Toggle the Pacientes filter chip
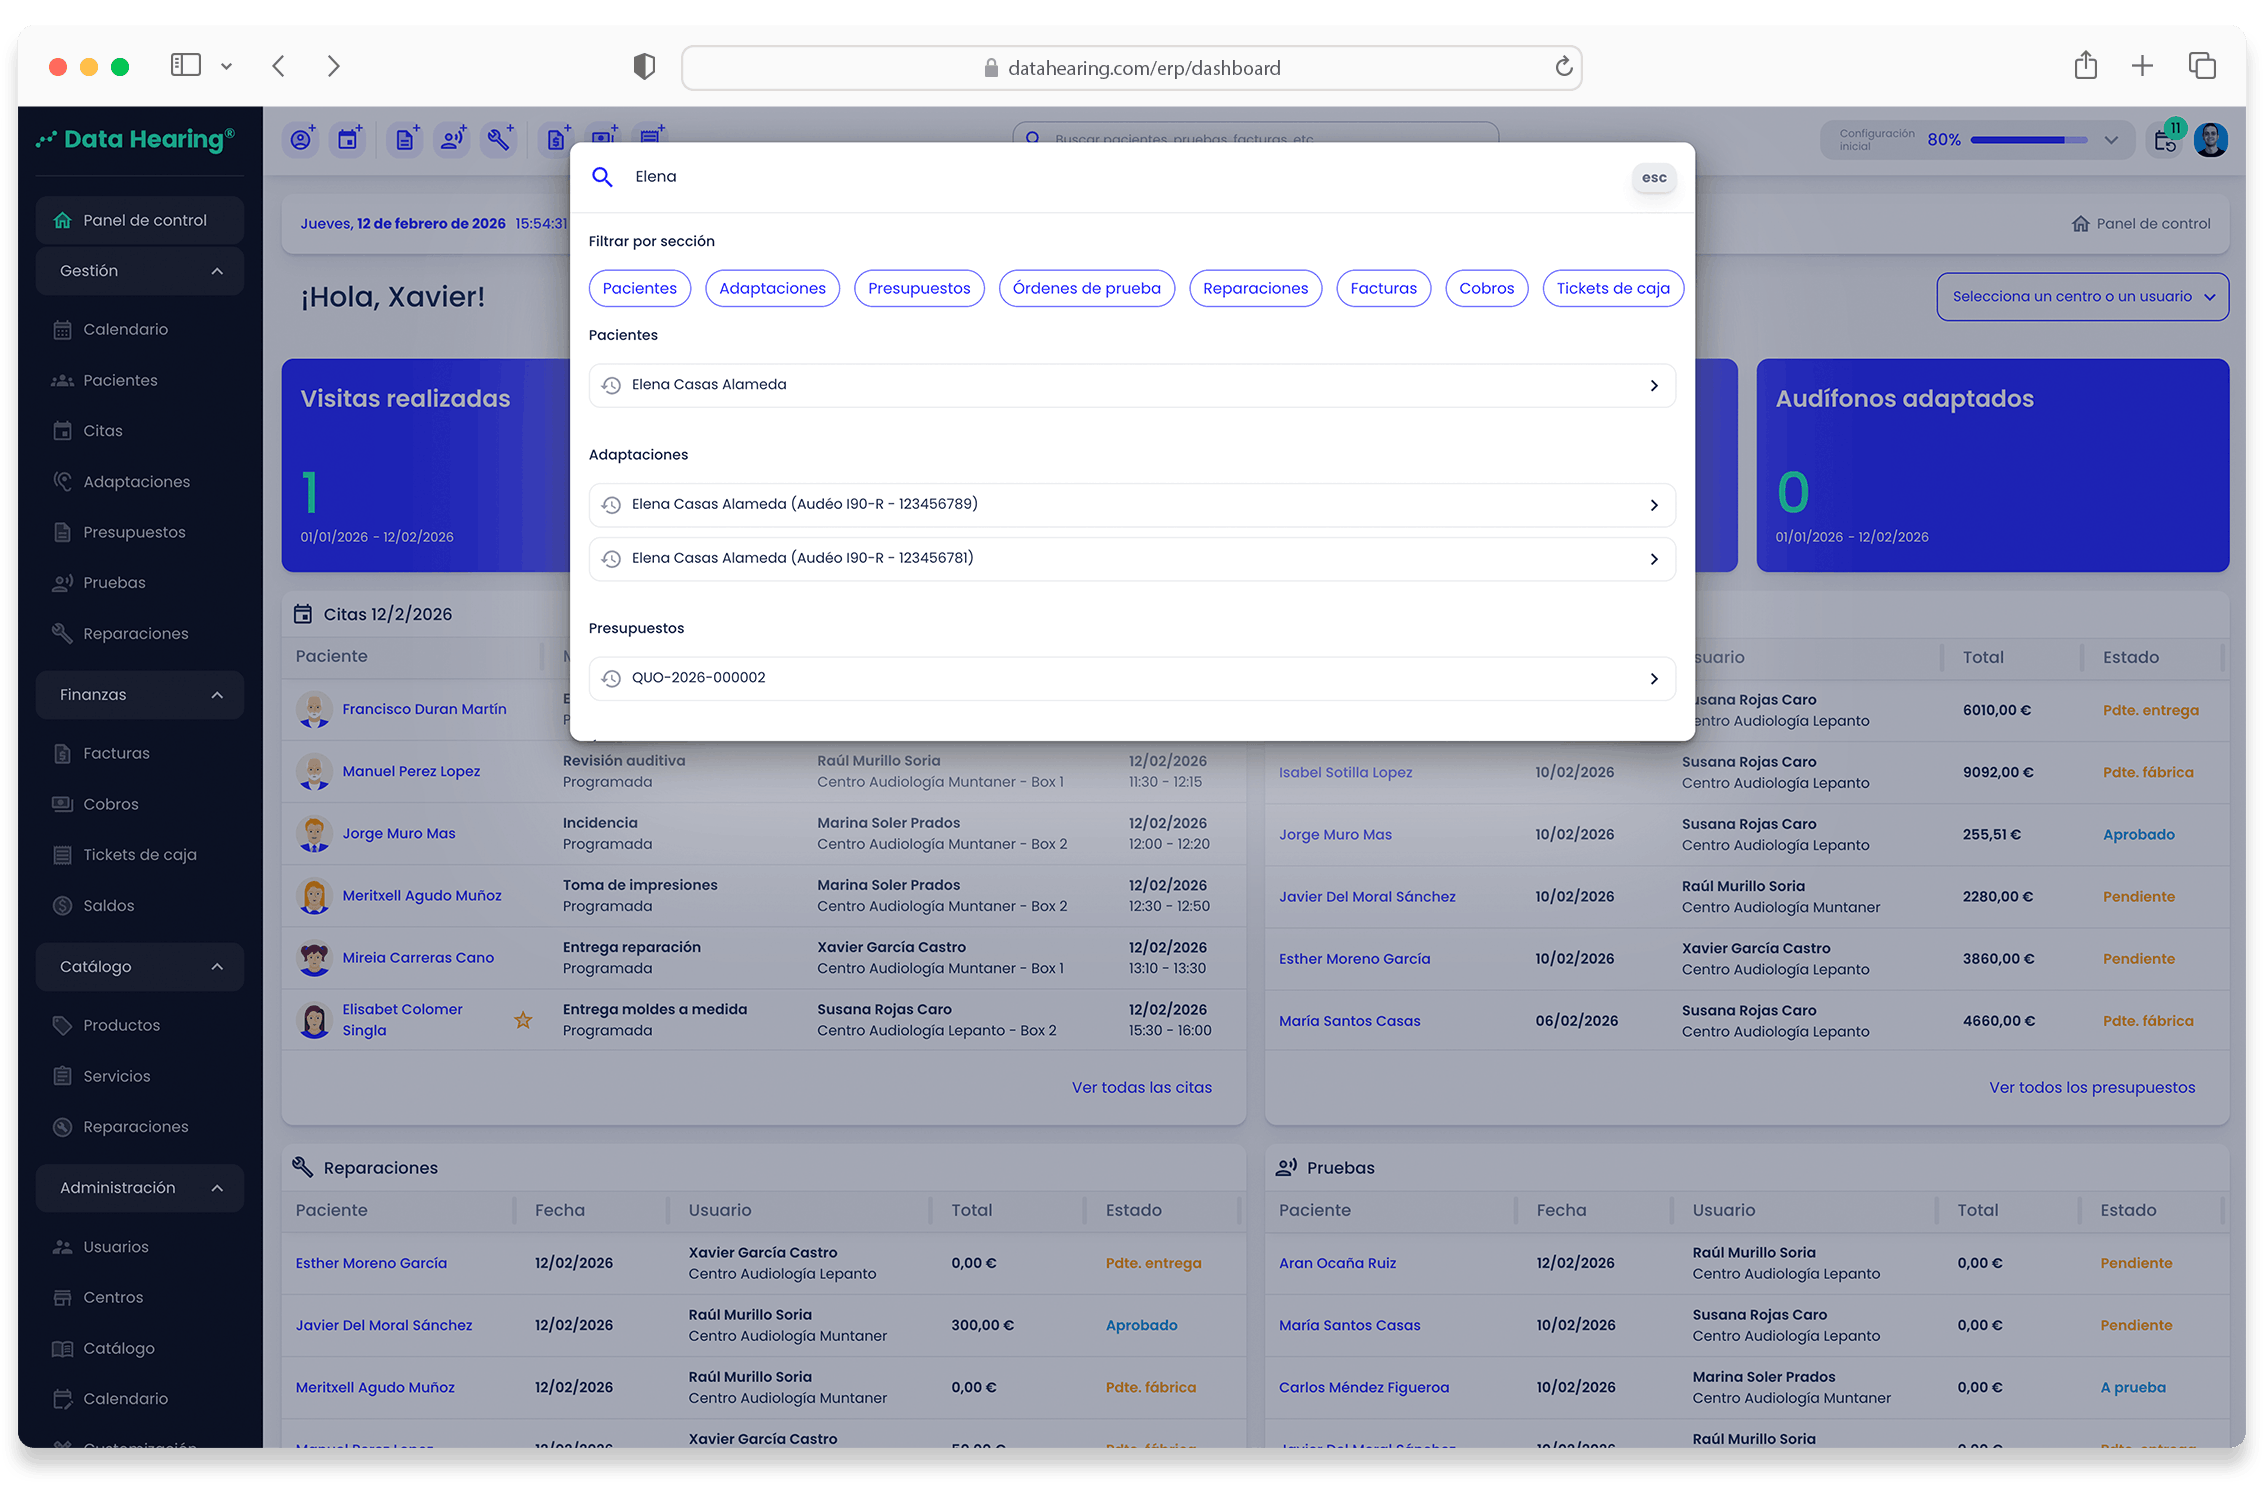The height and width of the screenshot is (1492, 2268). coord(639,288)
